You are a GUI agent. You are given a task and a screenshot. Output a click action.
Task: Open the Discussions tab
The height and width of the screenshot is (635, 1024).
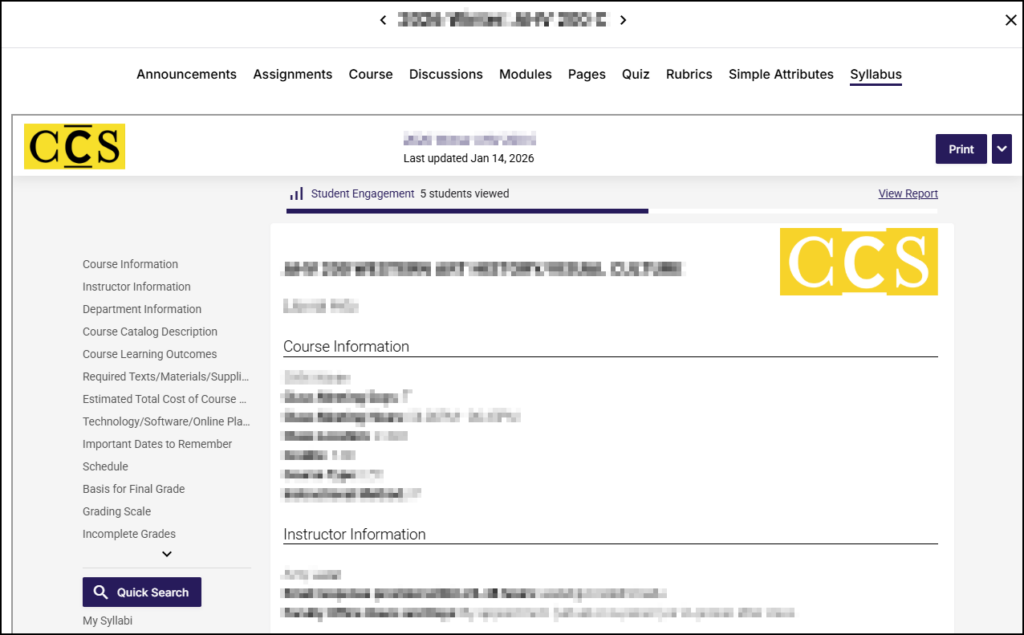point(446,74)
